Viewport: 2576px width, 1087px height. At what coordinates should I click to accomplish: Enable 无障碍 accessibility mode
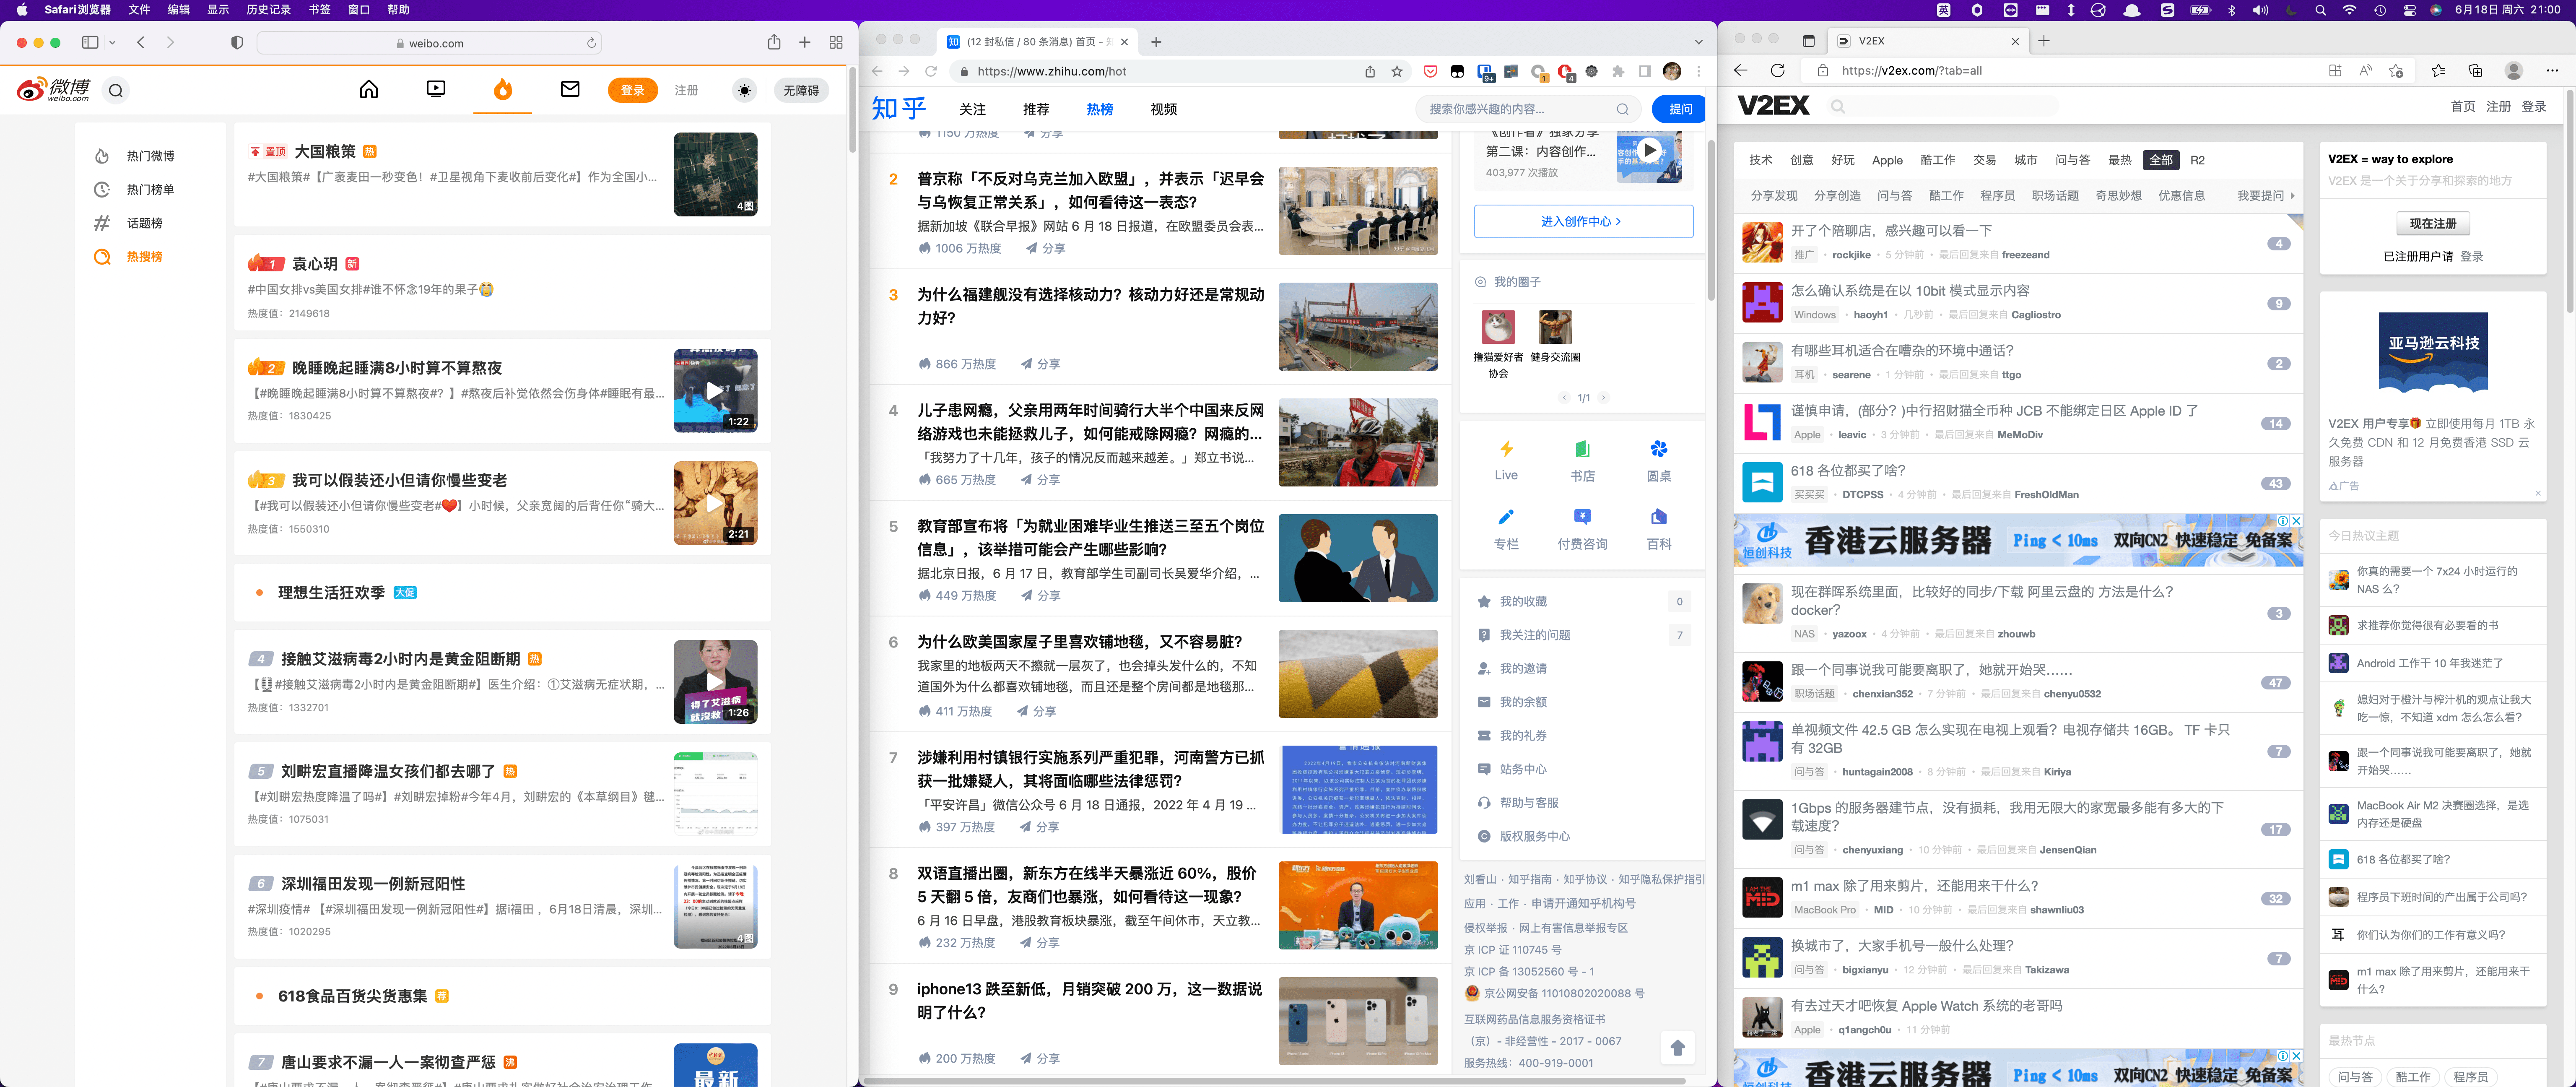coord(800,91)
